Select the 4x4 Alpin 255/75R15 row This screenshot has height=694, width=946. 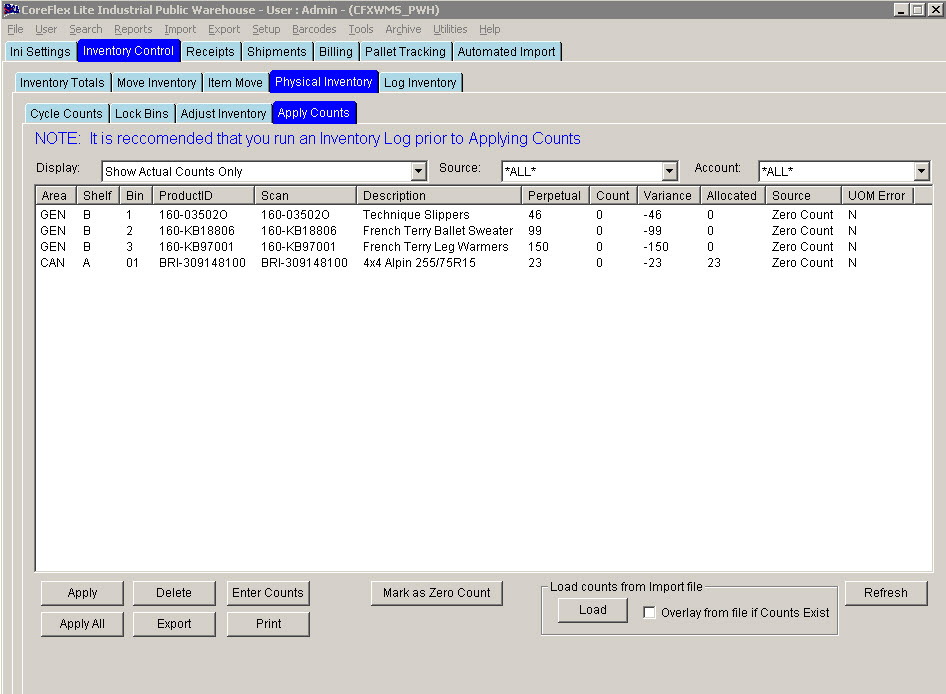484,263
